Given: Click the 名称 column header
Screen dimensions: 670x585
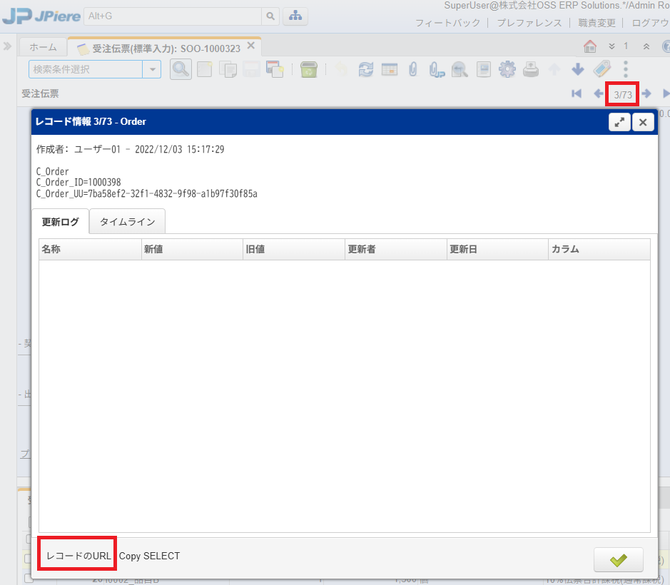Looking at the screenshot, I should click(90, 249).
